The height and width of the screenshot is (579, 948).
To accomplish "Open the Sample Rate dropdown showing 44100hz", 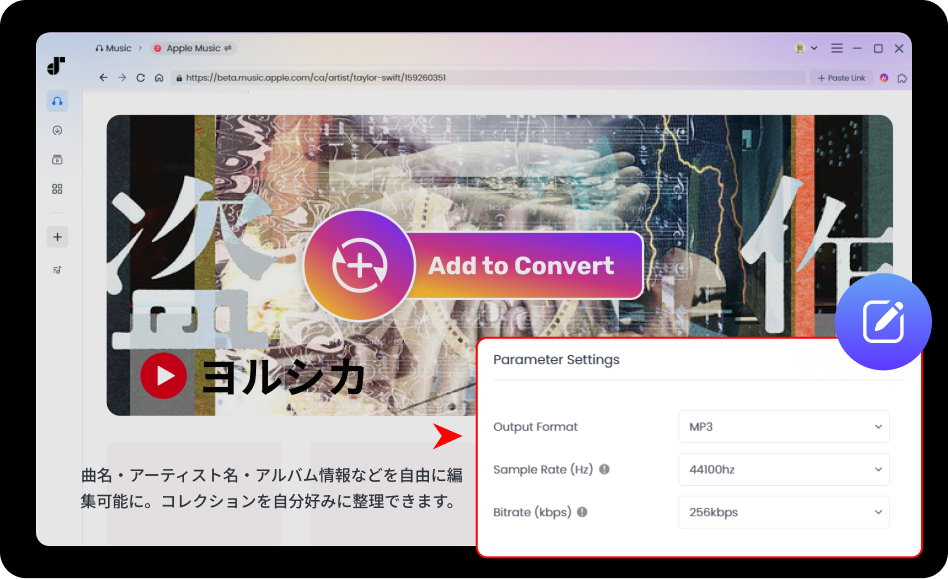I will coord(784,470).
